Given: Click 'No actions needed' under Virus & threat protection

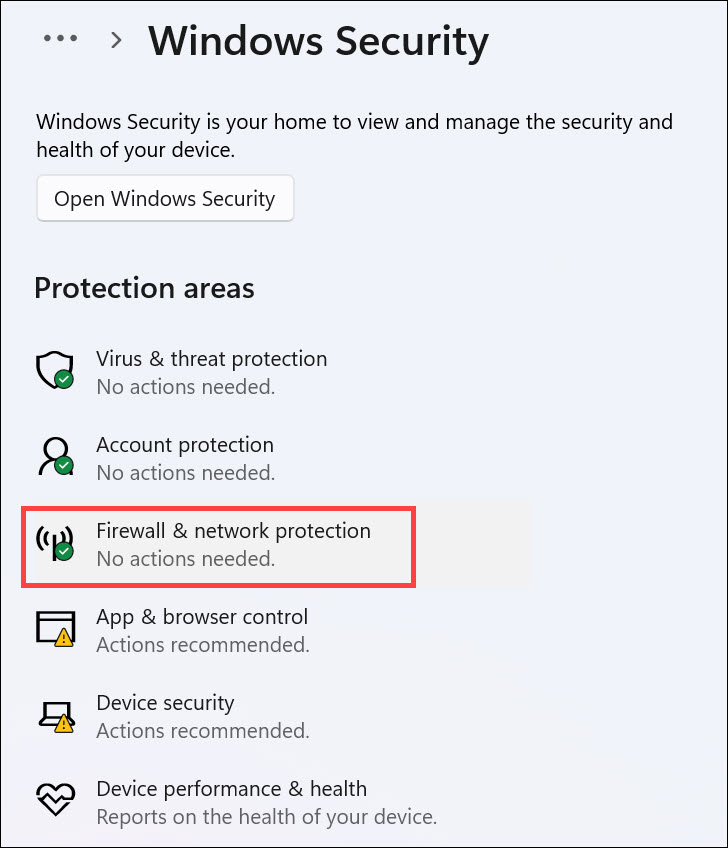Looking at the screenshot, I should pos(185,386).
